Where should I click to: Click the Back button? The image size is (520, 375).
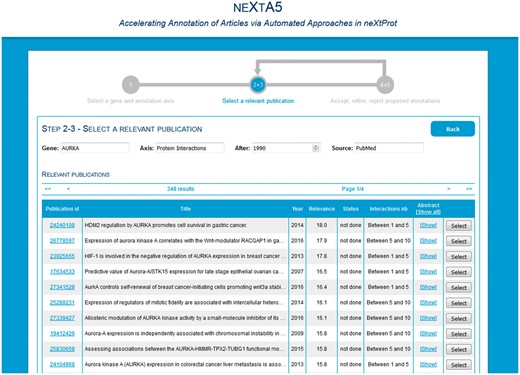pos(453,129)
